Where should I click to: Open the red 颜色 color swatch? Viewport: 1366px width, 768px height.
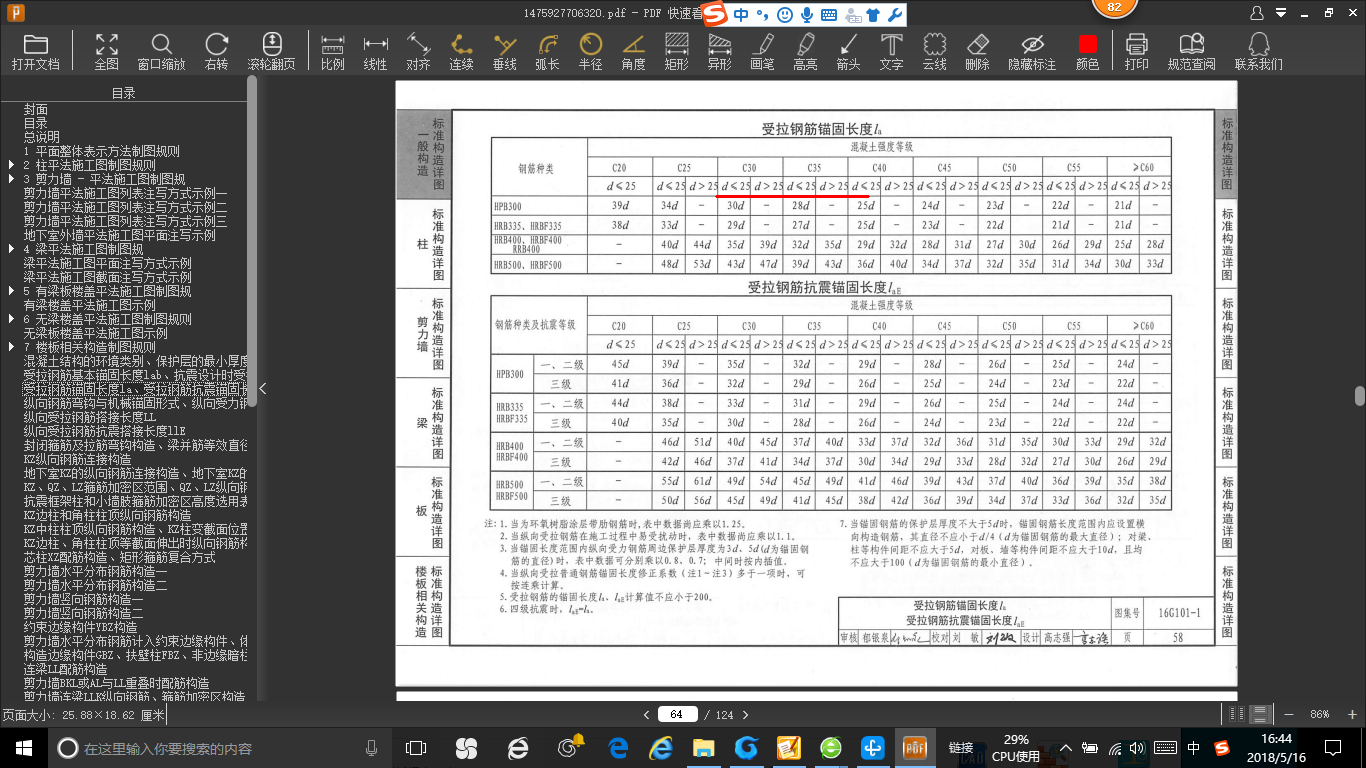tap(1088, 51)
